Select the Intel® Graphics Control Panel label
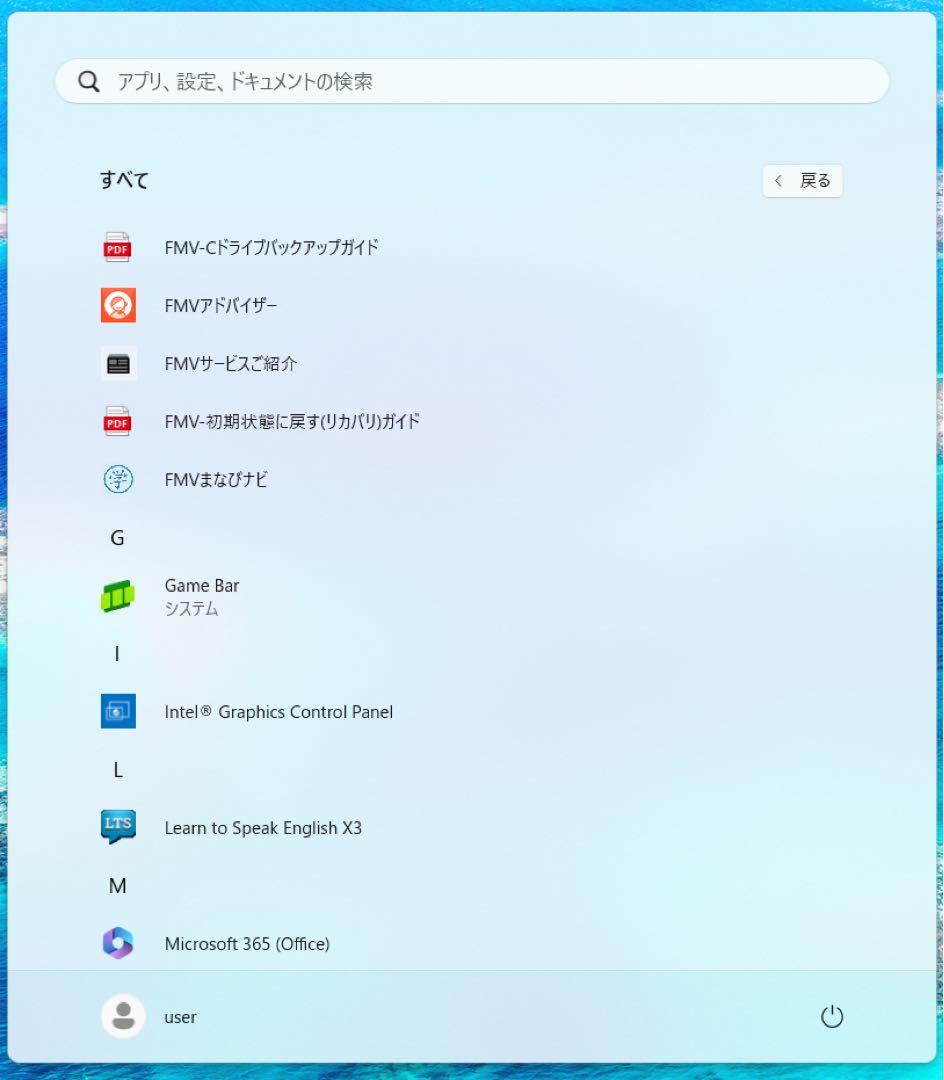 (279, 712)
